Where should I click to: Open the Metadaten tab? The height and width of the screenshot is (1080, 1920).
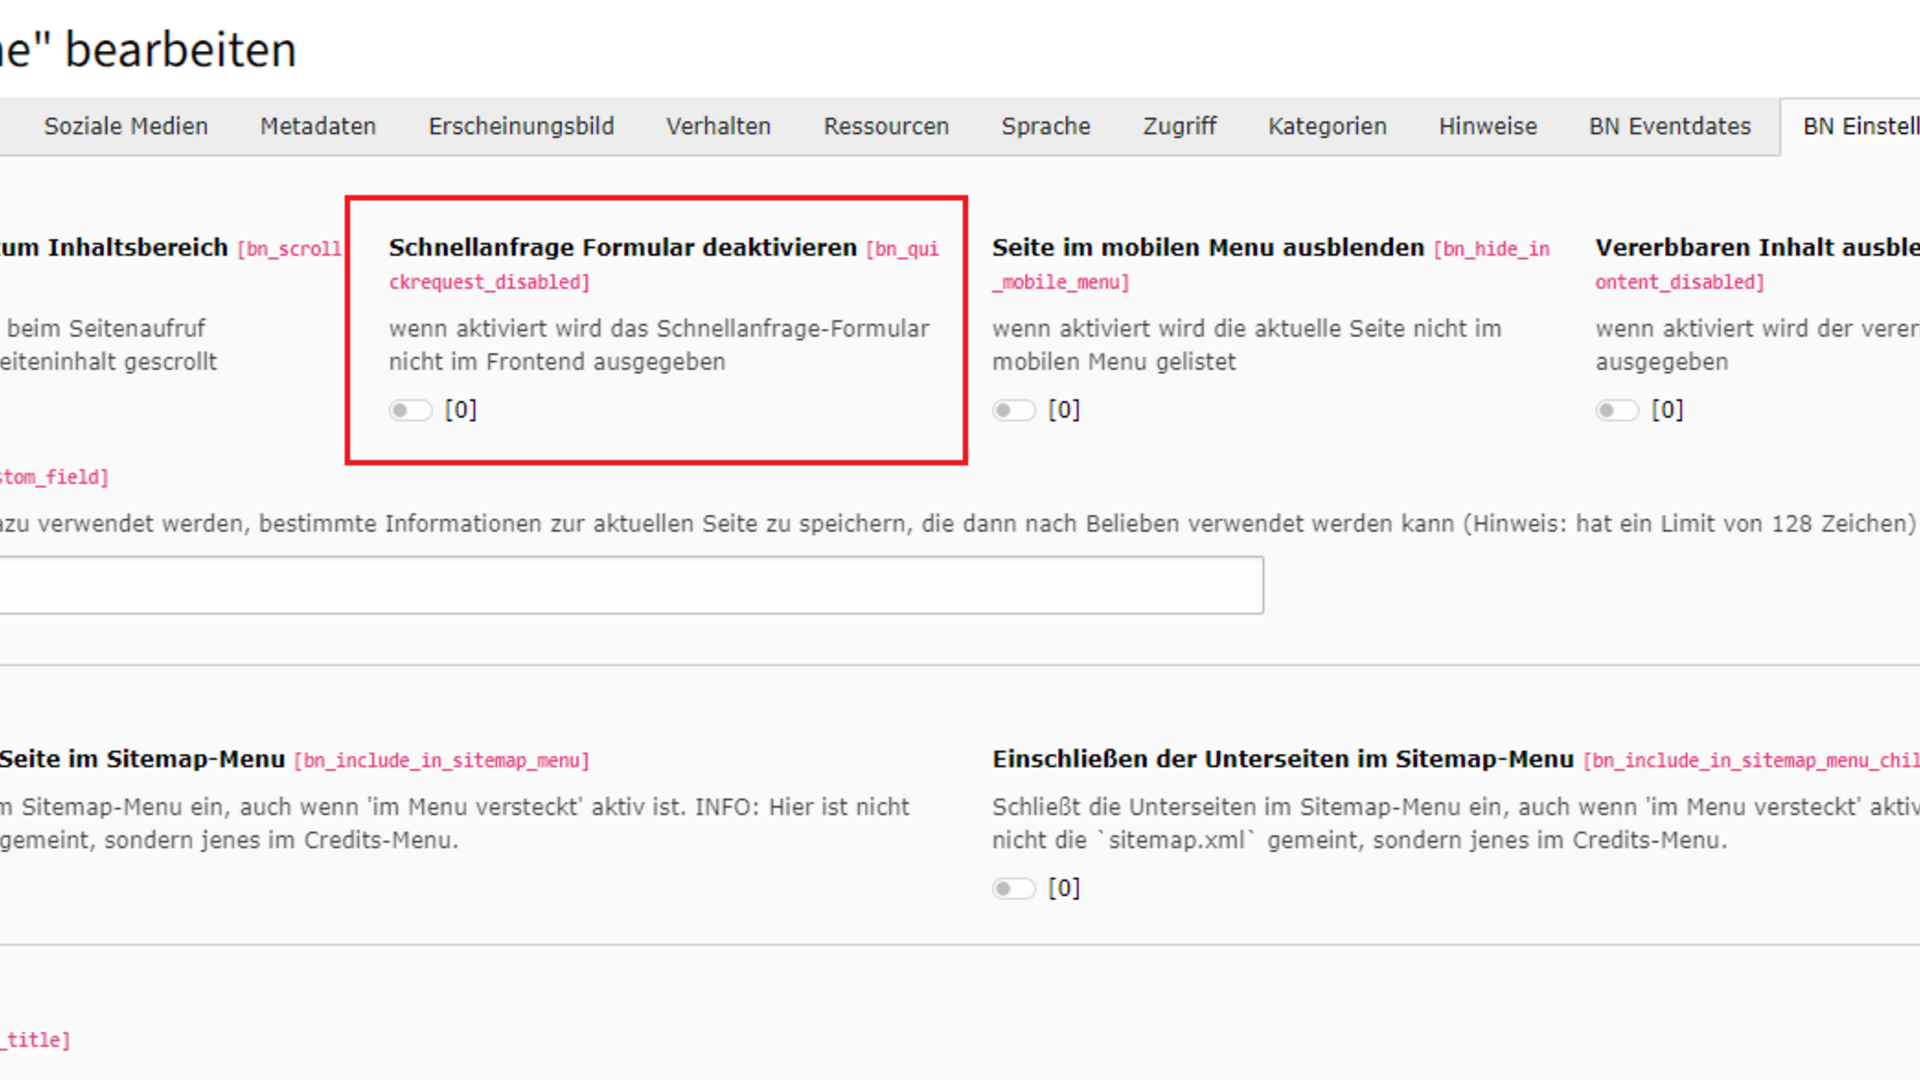318,127
